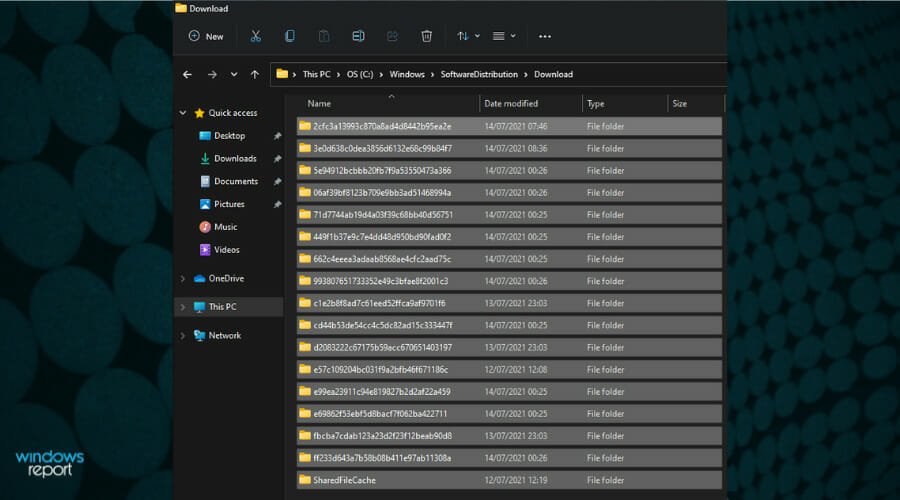900x500 pixels.
Task: Expand the Network tree node
Action: point(183,336)
